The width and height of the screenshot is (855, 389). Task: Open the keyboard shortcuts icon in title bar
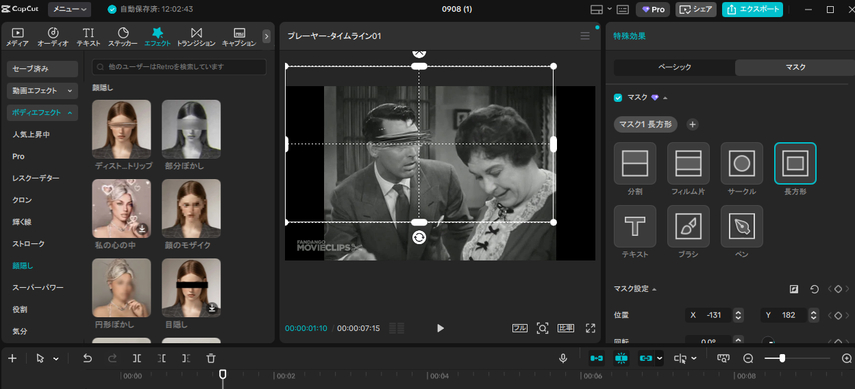pos(623,9)
